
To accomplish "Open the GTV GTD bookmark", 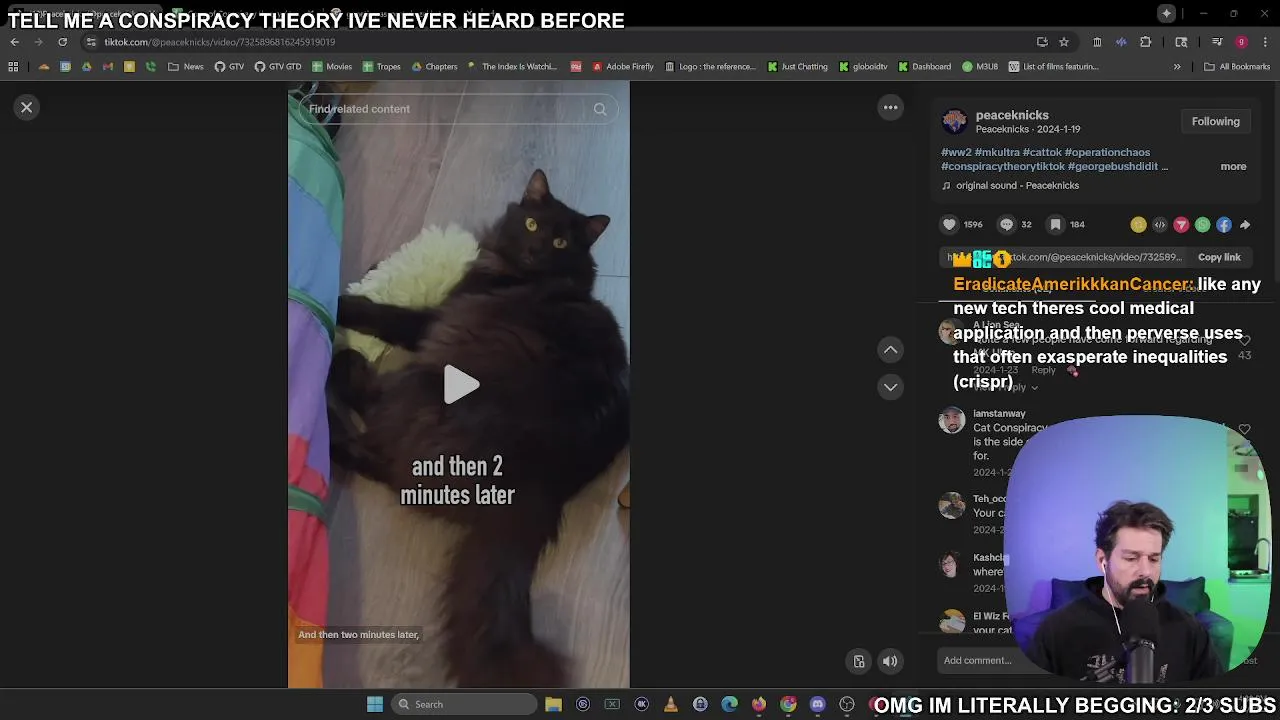I will 278,67.
